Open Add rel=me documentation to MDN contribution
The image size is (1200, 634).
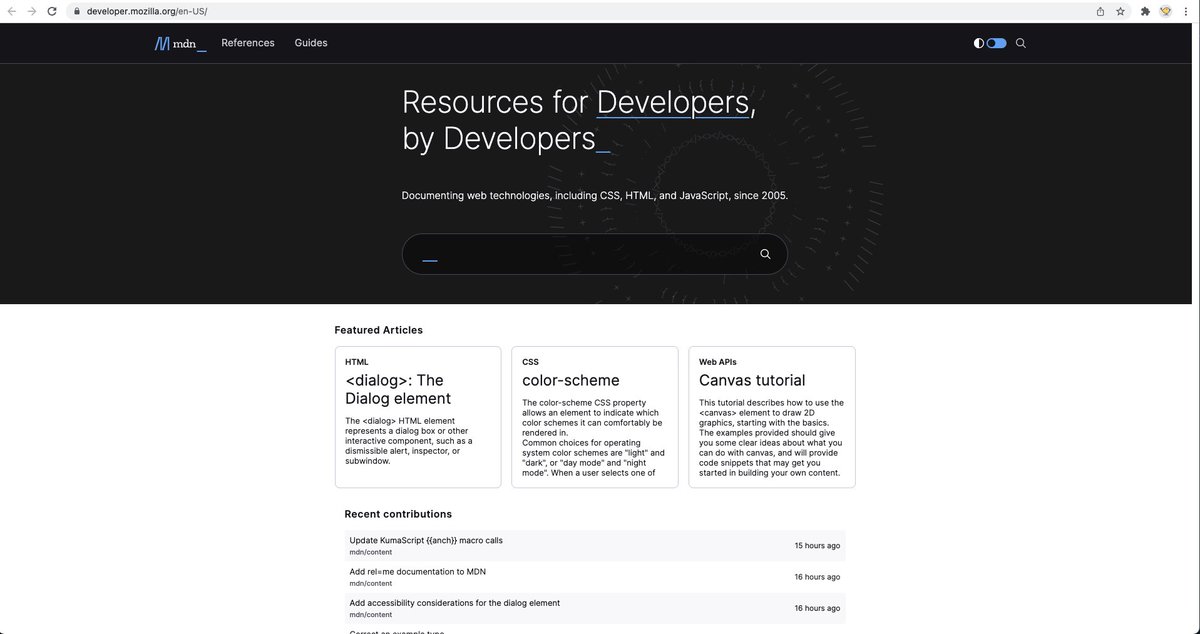tap(417, 571)
